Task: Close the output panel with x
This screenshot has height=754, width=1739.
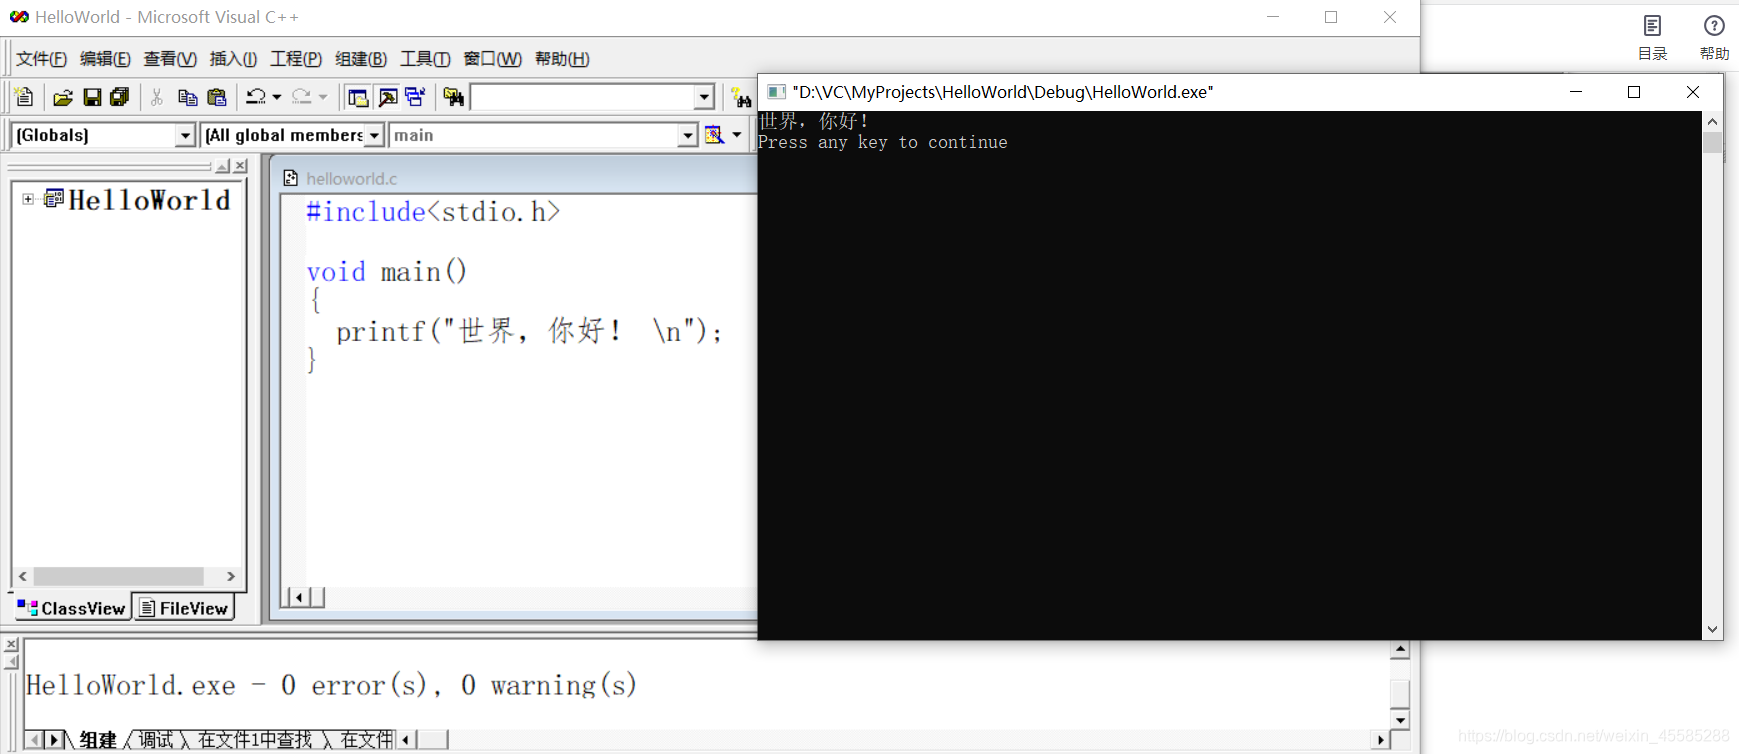Action: [11, 645]
